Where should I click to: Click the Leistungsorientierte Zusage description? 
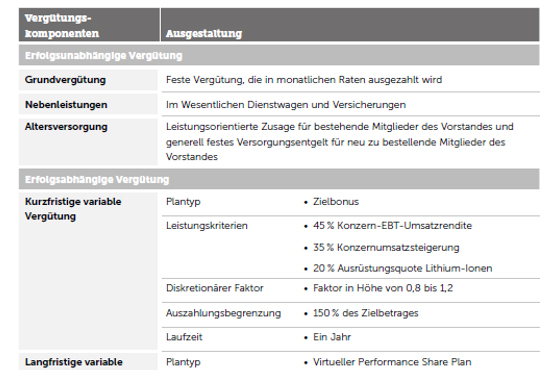339,142
